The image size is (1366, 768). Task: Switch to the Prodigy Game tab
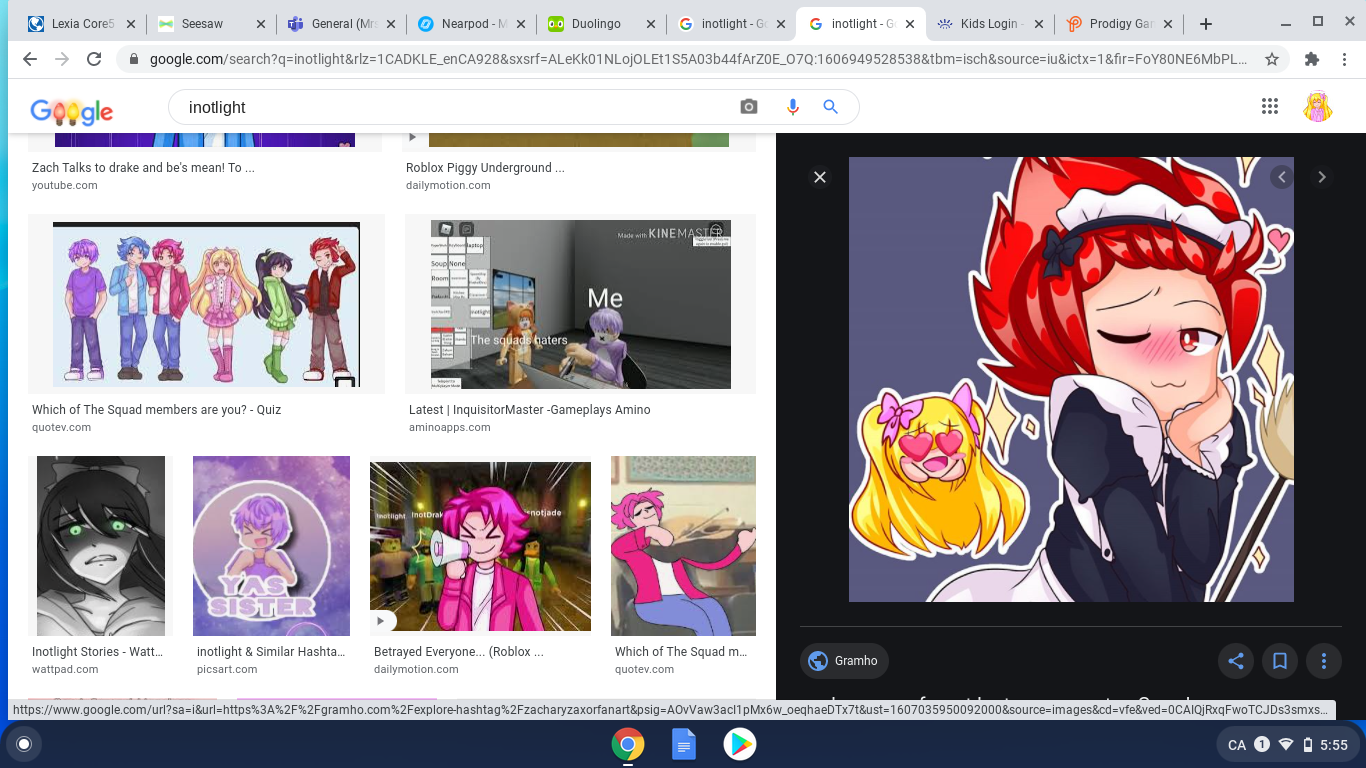[1119, 24]
